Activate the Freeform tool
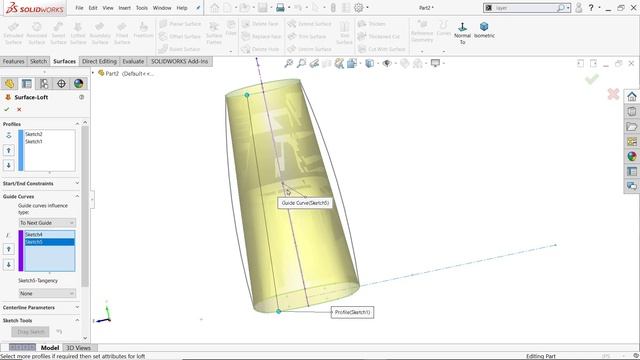The image size is (640, 360). coord(143,30)
